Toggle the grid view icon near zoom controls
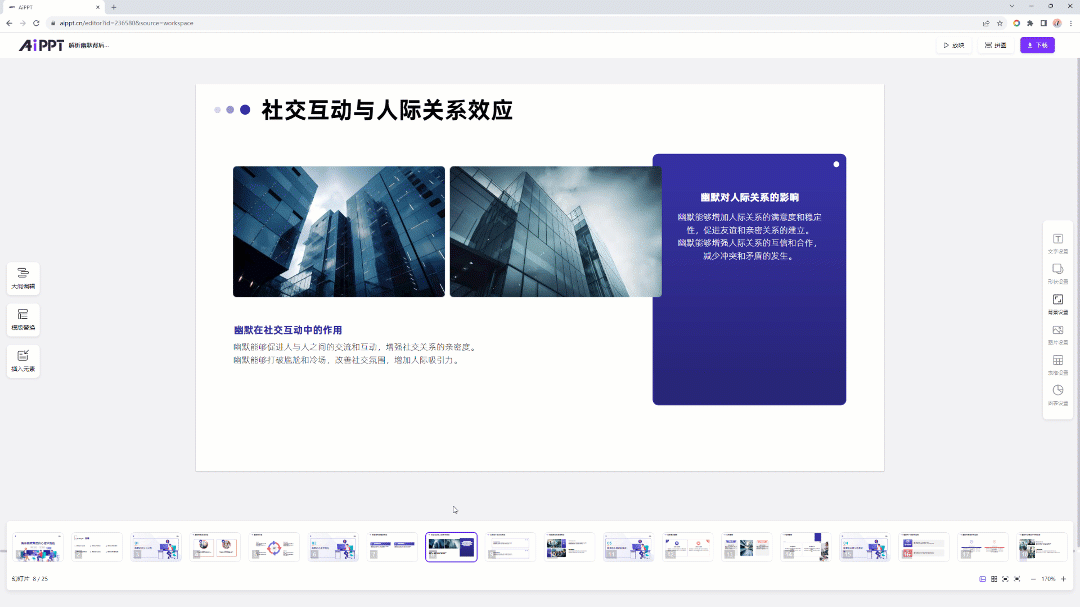Image resolution: width=1080 pixels, height=607 pixels. coord(993,578)
